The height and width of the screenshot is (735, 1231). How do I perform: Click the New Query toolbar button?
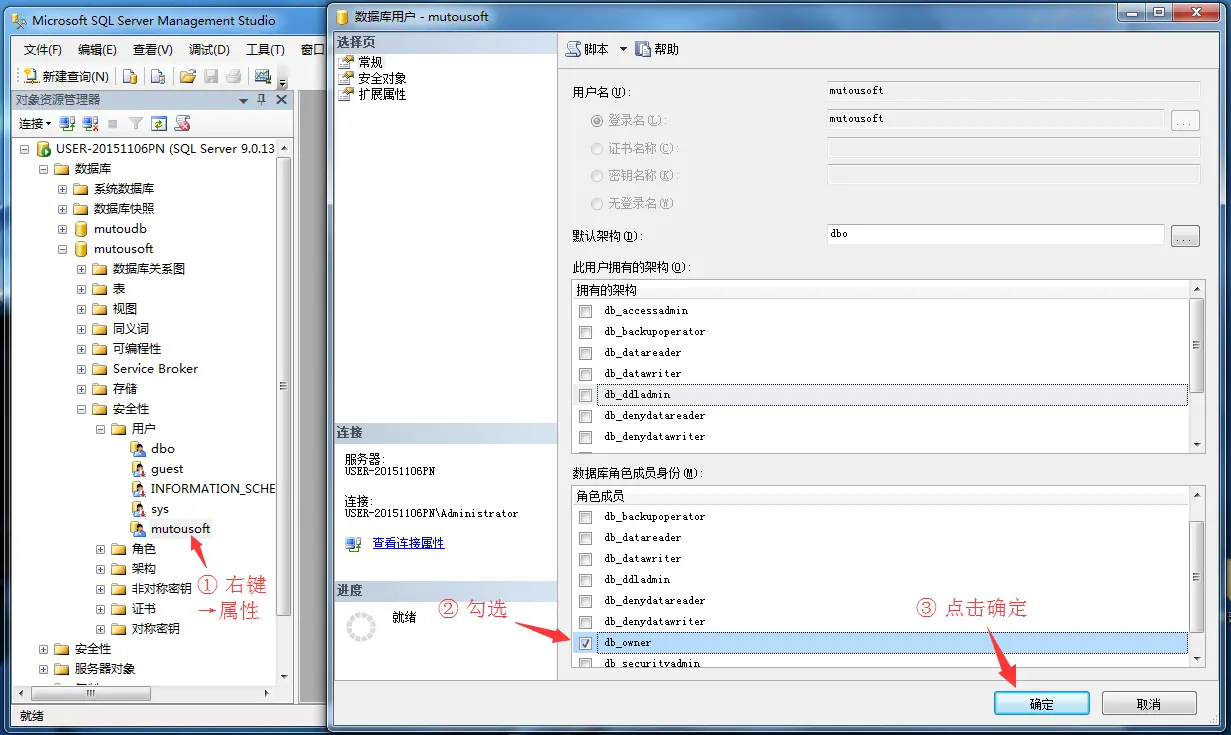coord(66,76)
